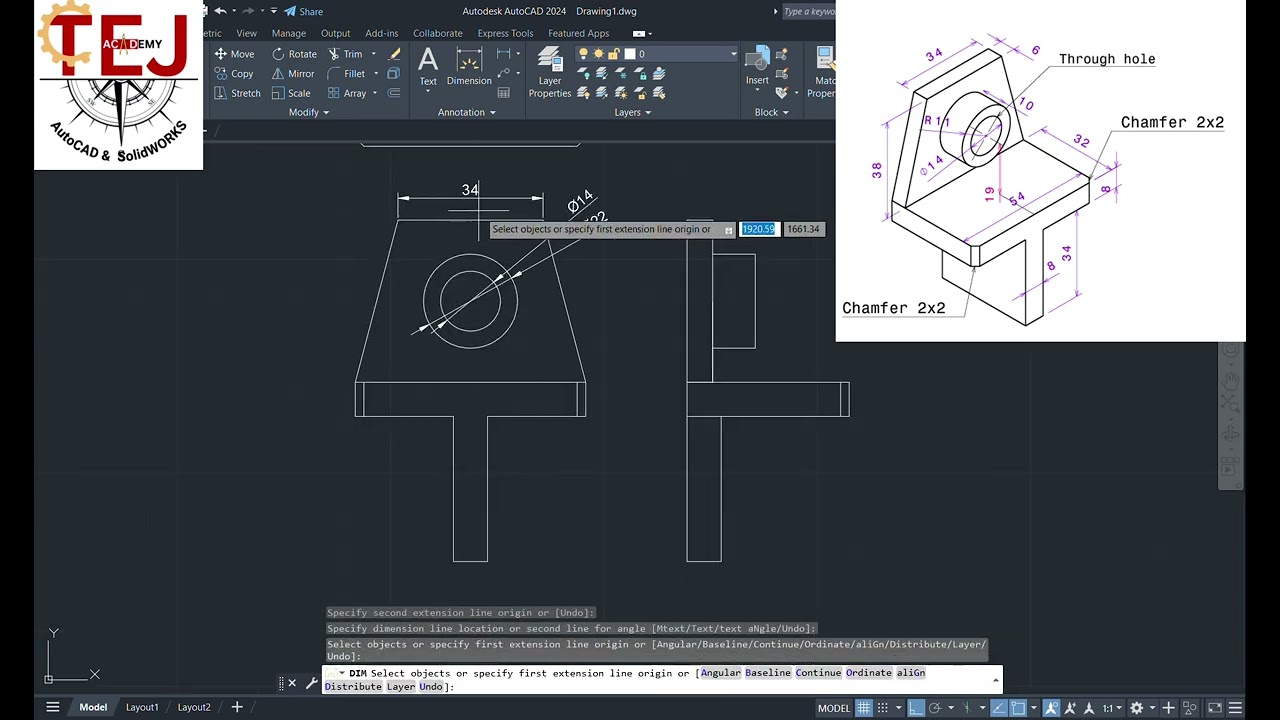Choose the Baseline command option
Viewport: 1280px width, 720px height.
(x=768, y=673)
